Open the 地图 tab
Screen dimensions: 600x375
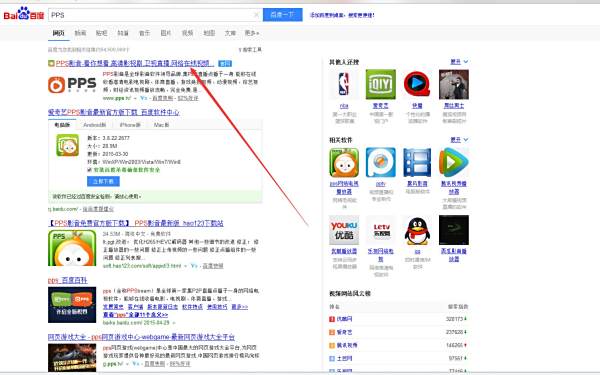(x=209, y=33)
